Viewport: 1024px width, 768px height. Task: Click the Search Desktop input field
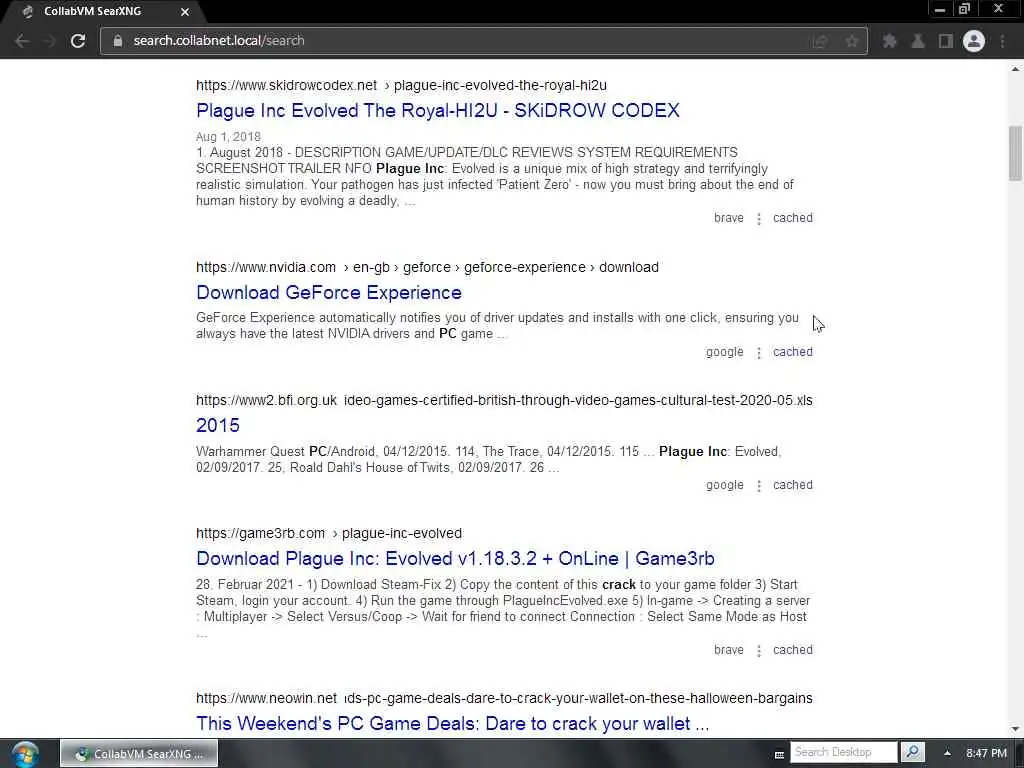point(844,753)
